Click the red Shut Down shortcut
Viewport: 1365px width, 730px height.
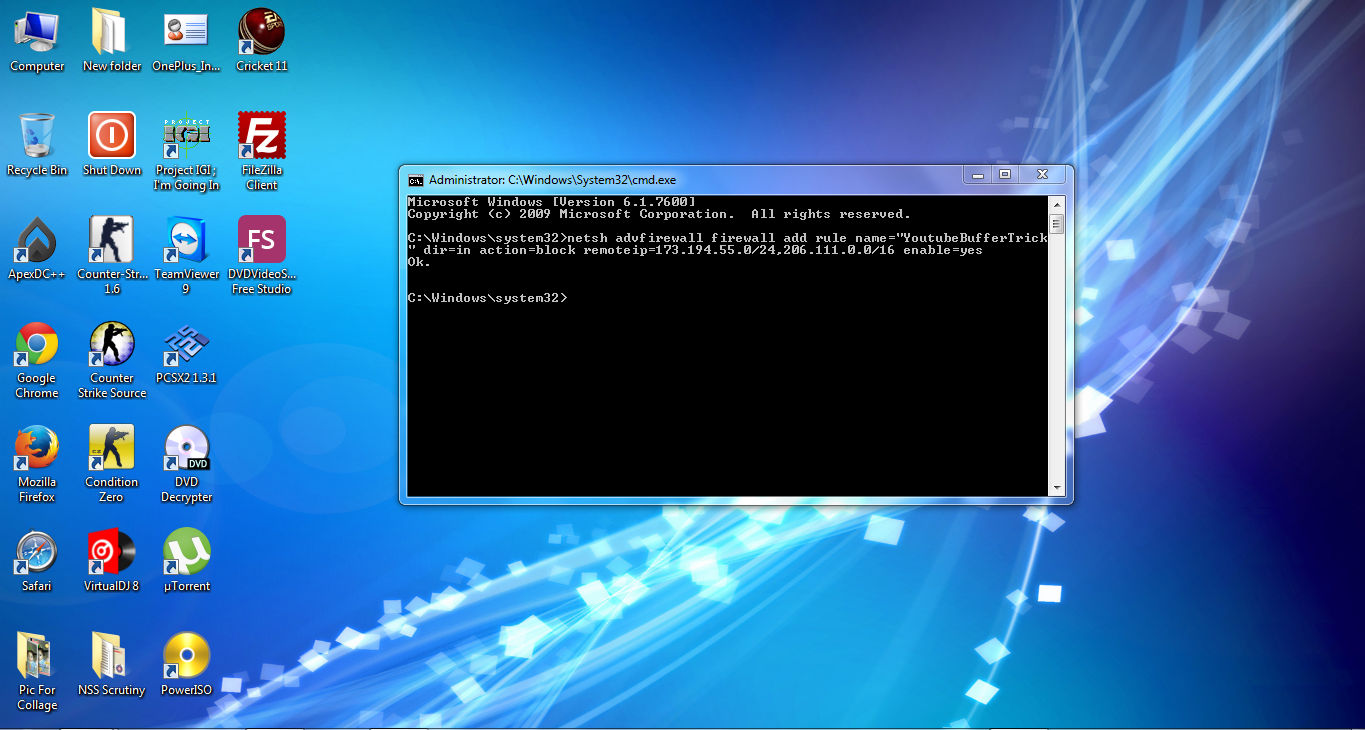(x=112, y=145)
